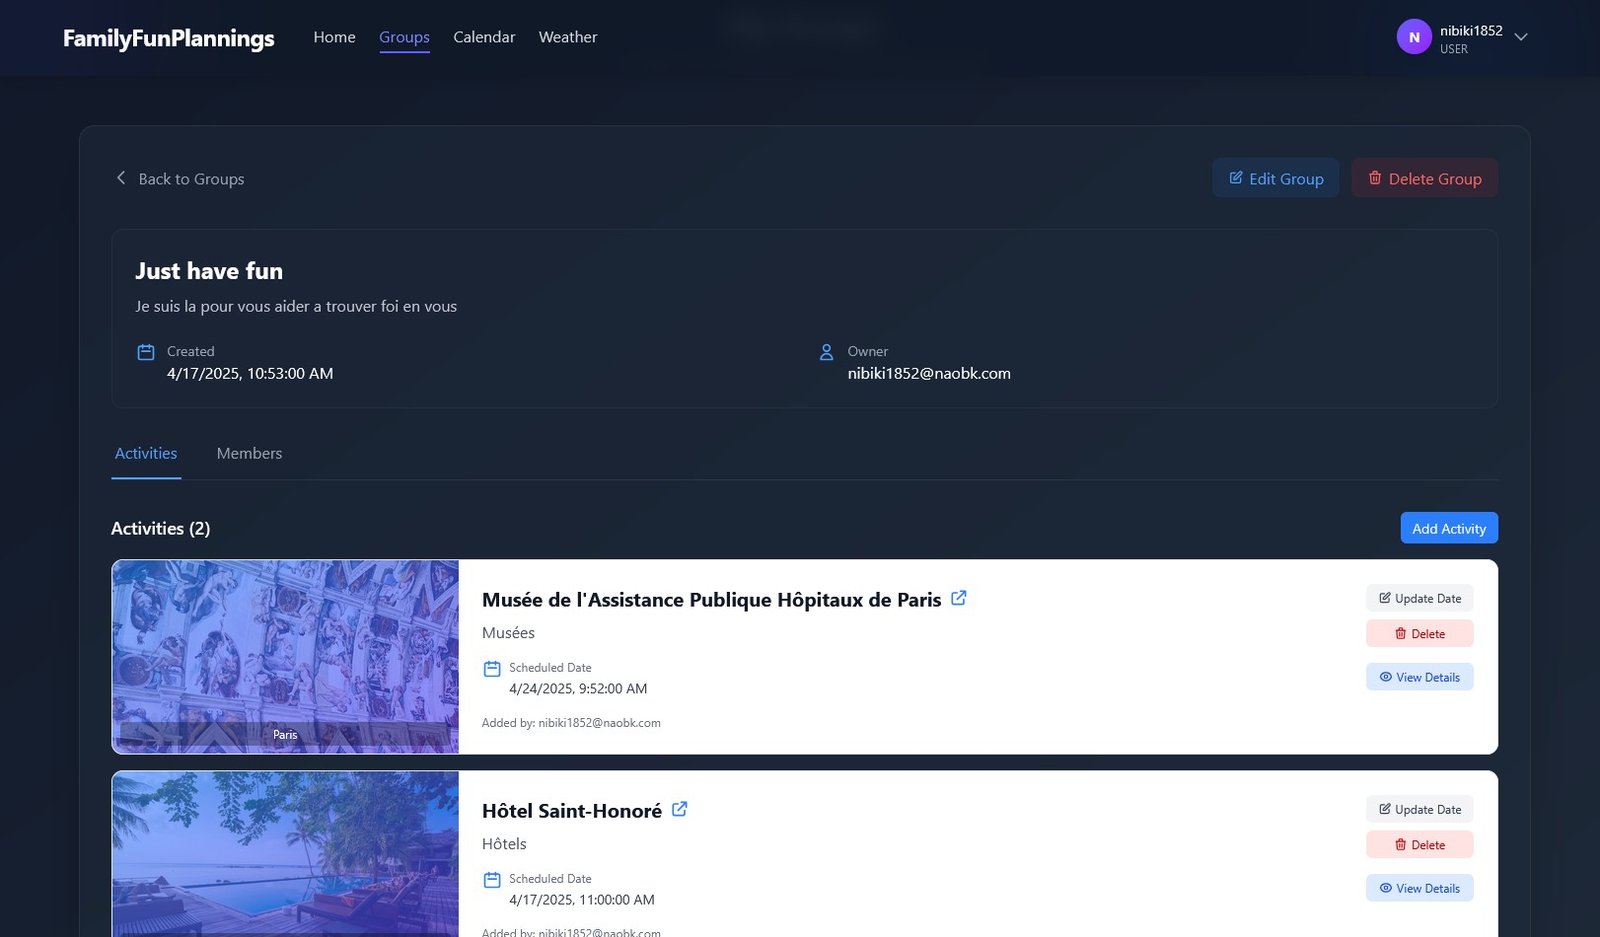
Task: Click calendar icon beside the Created date
Action: pyautogui.click(x=146, y=352)
